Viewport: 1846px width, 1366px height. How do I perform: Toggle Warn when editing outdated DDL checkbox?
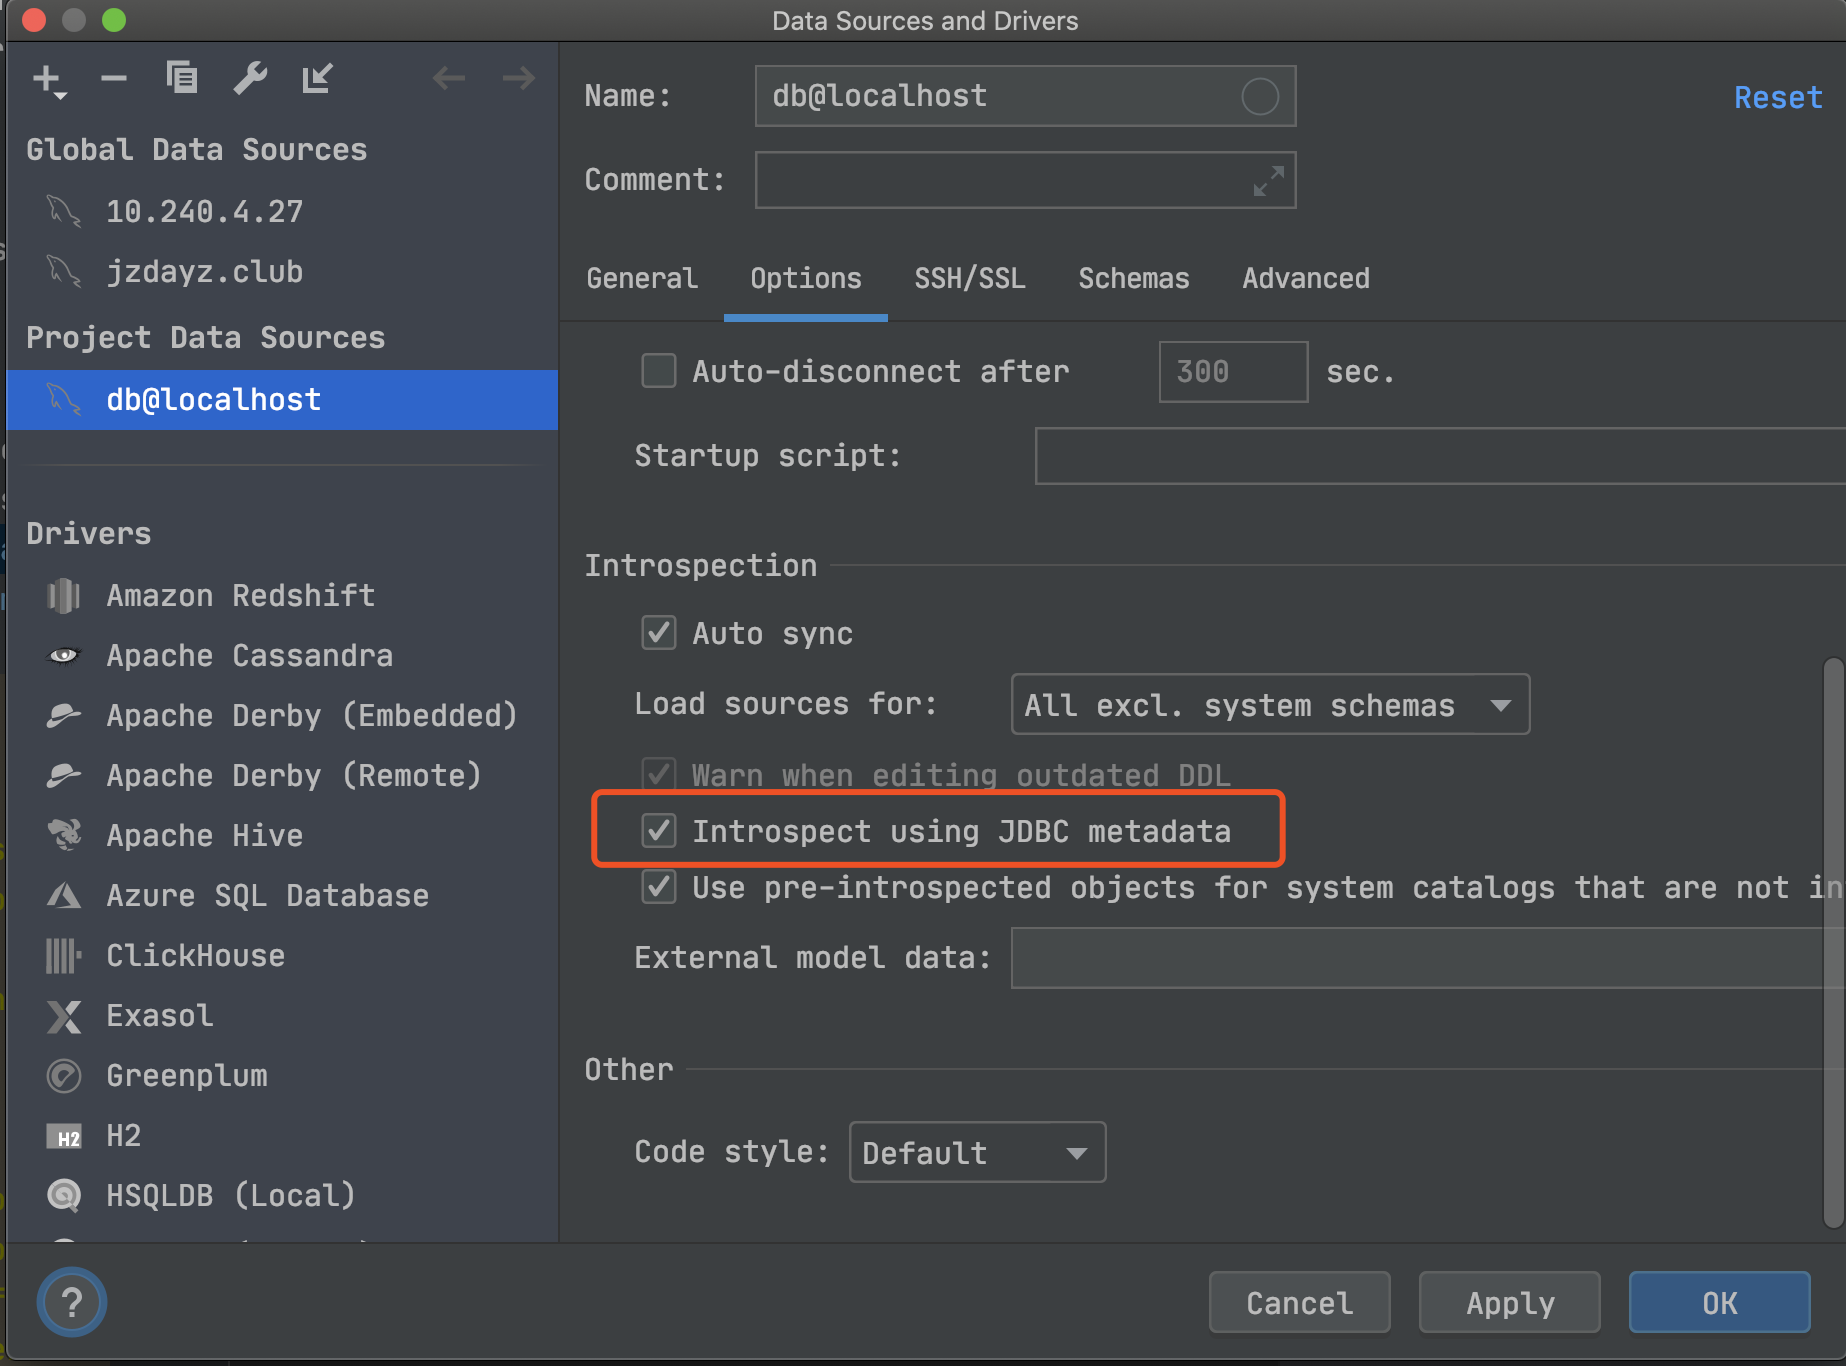tap(659, 773)
